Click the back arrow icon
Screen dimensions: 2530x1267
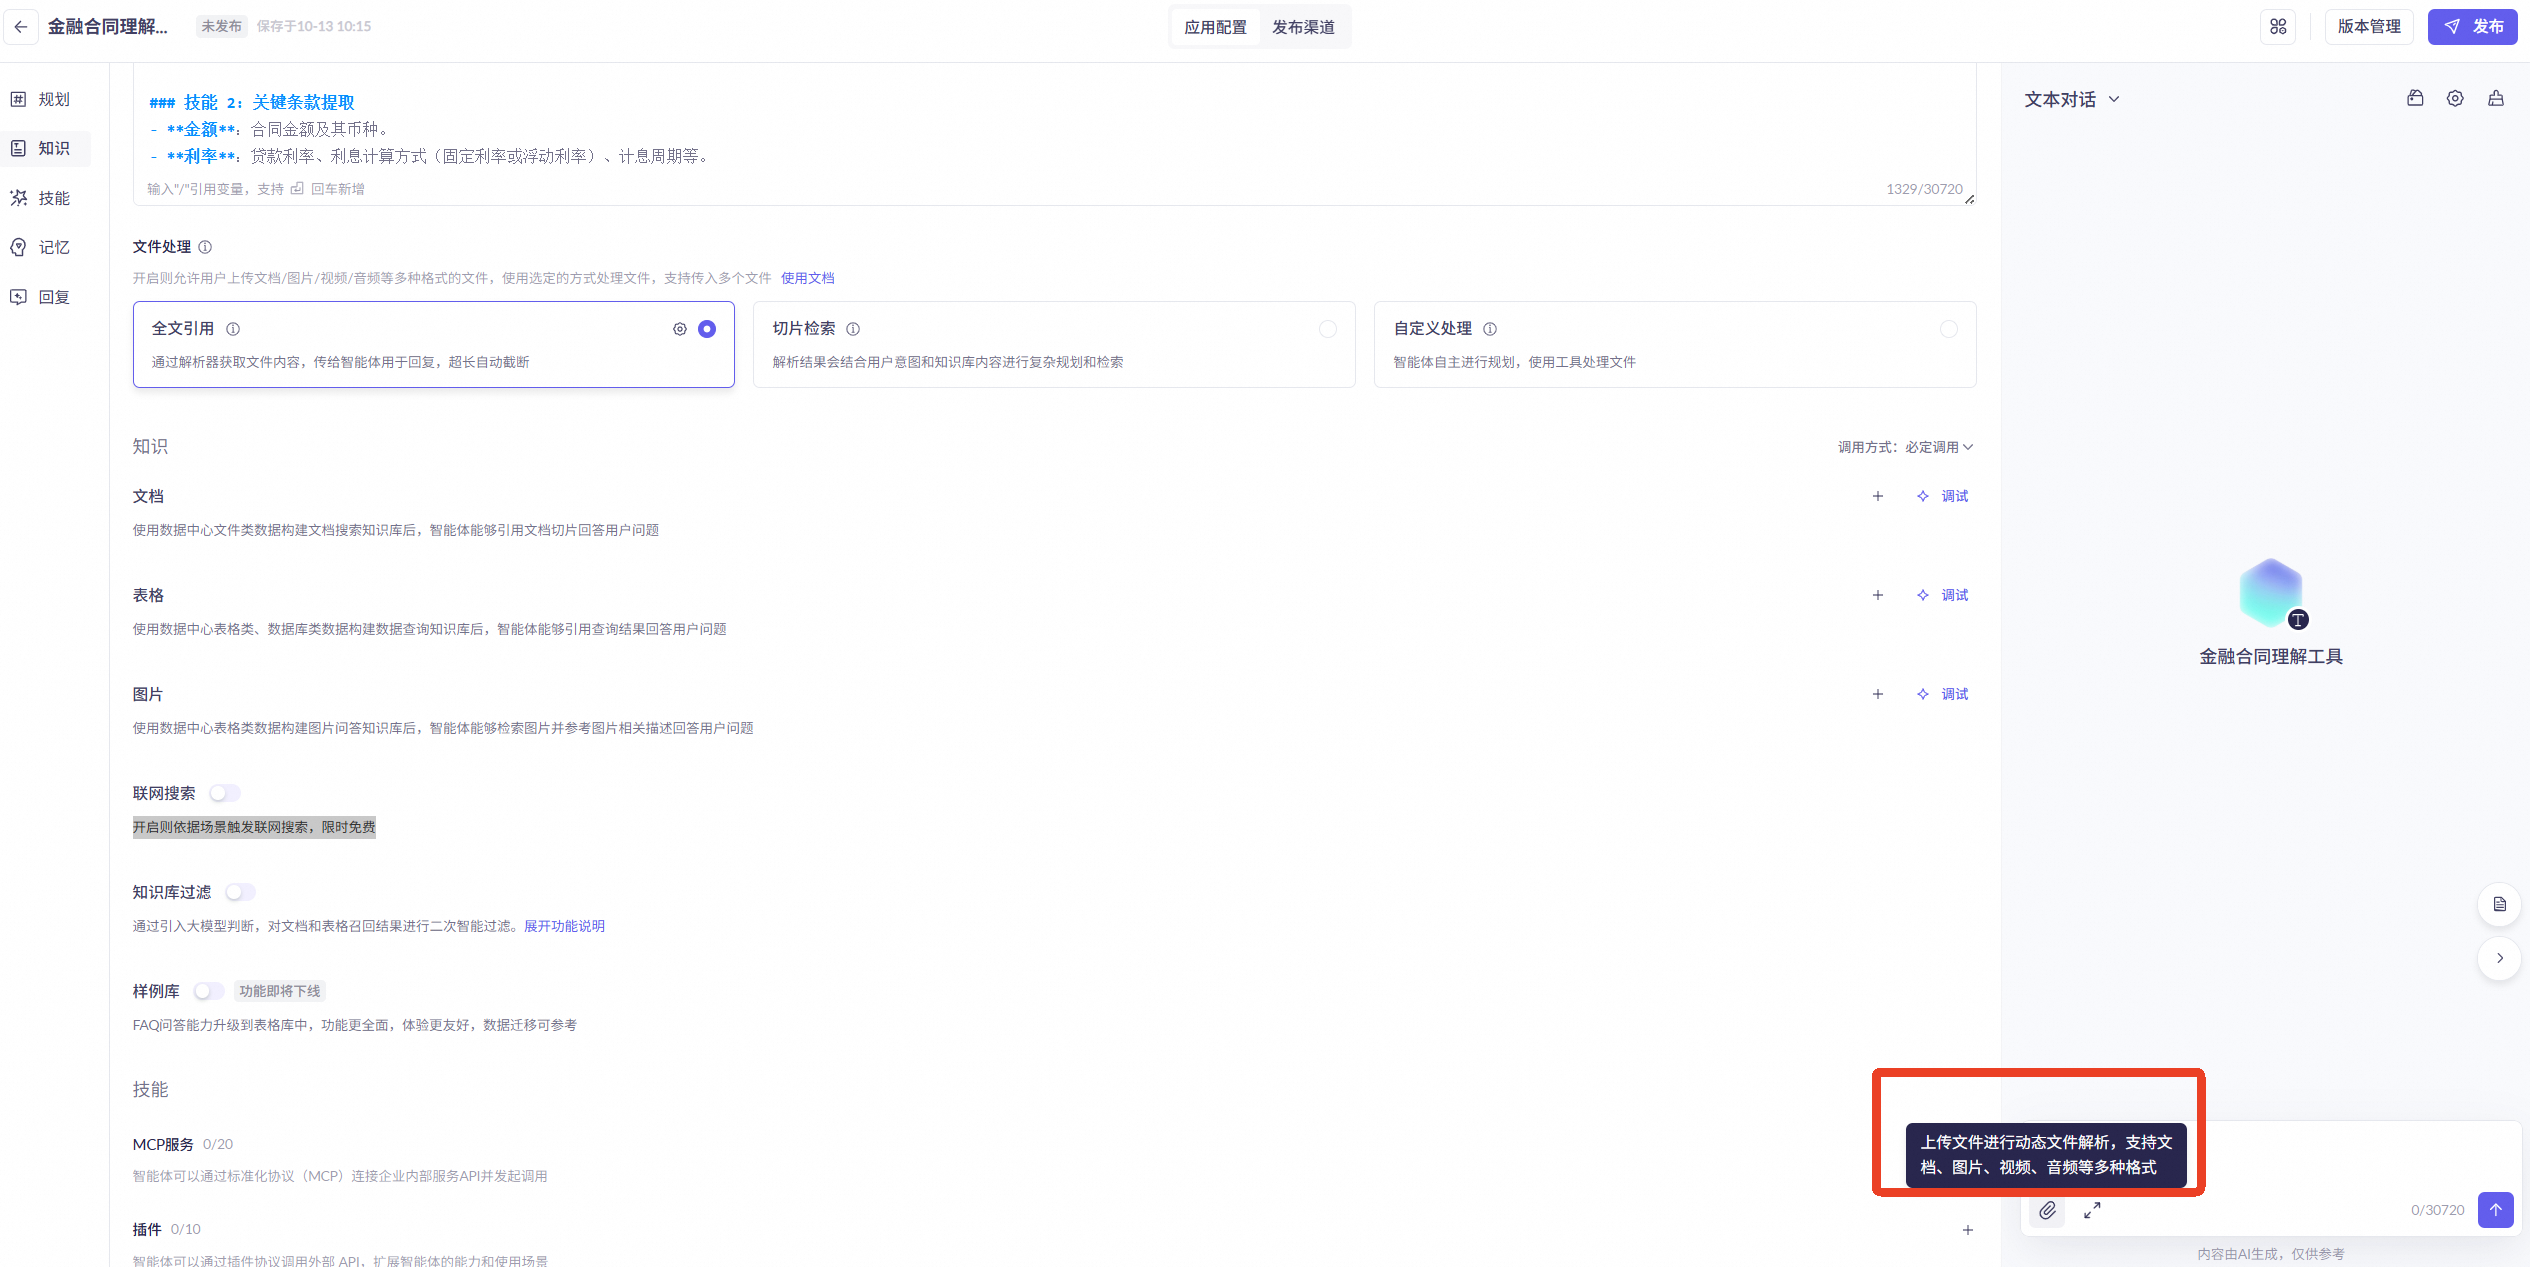pos(21,27)
